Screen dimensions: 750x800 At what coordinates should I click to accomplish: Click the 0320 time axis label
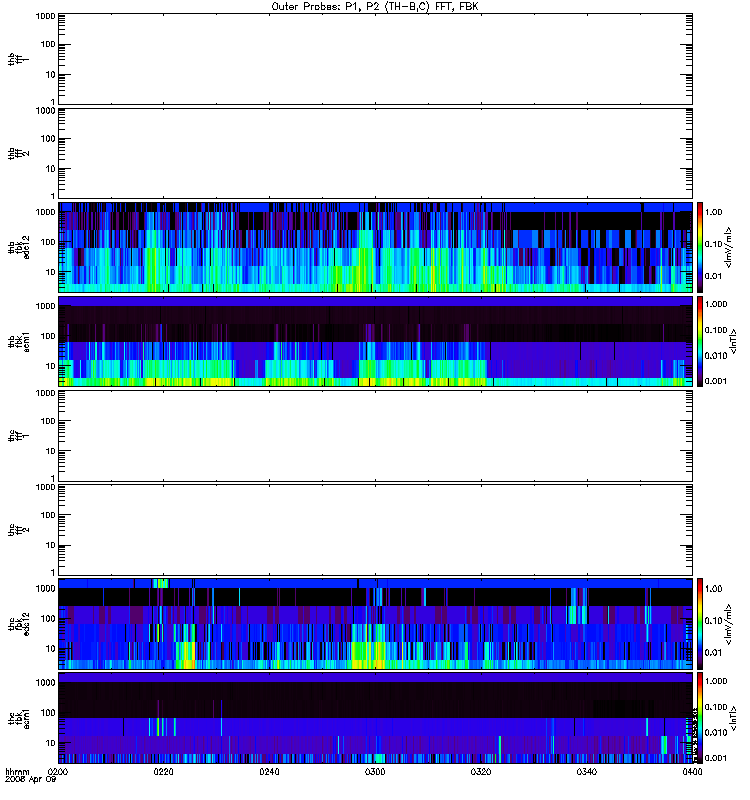pyautogui.click(x=481, y=772)
